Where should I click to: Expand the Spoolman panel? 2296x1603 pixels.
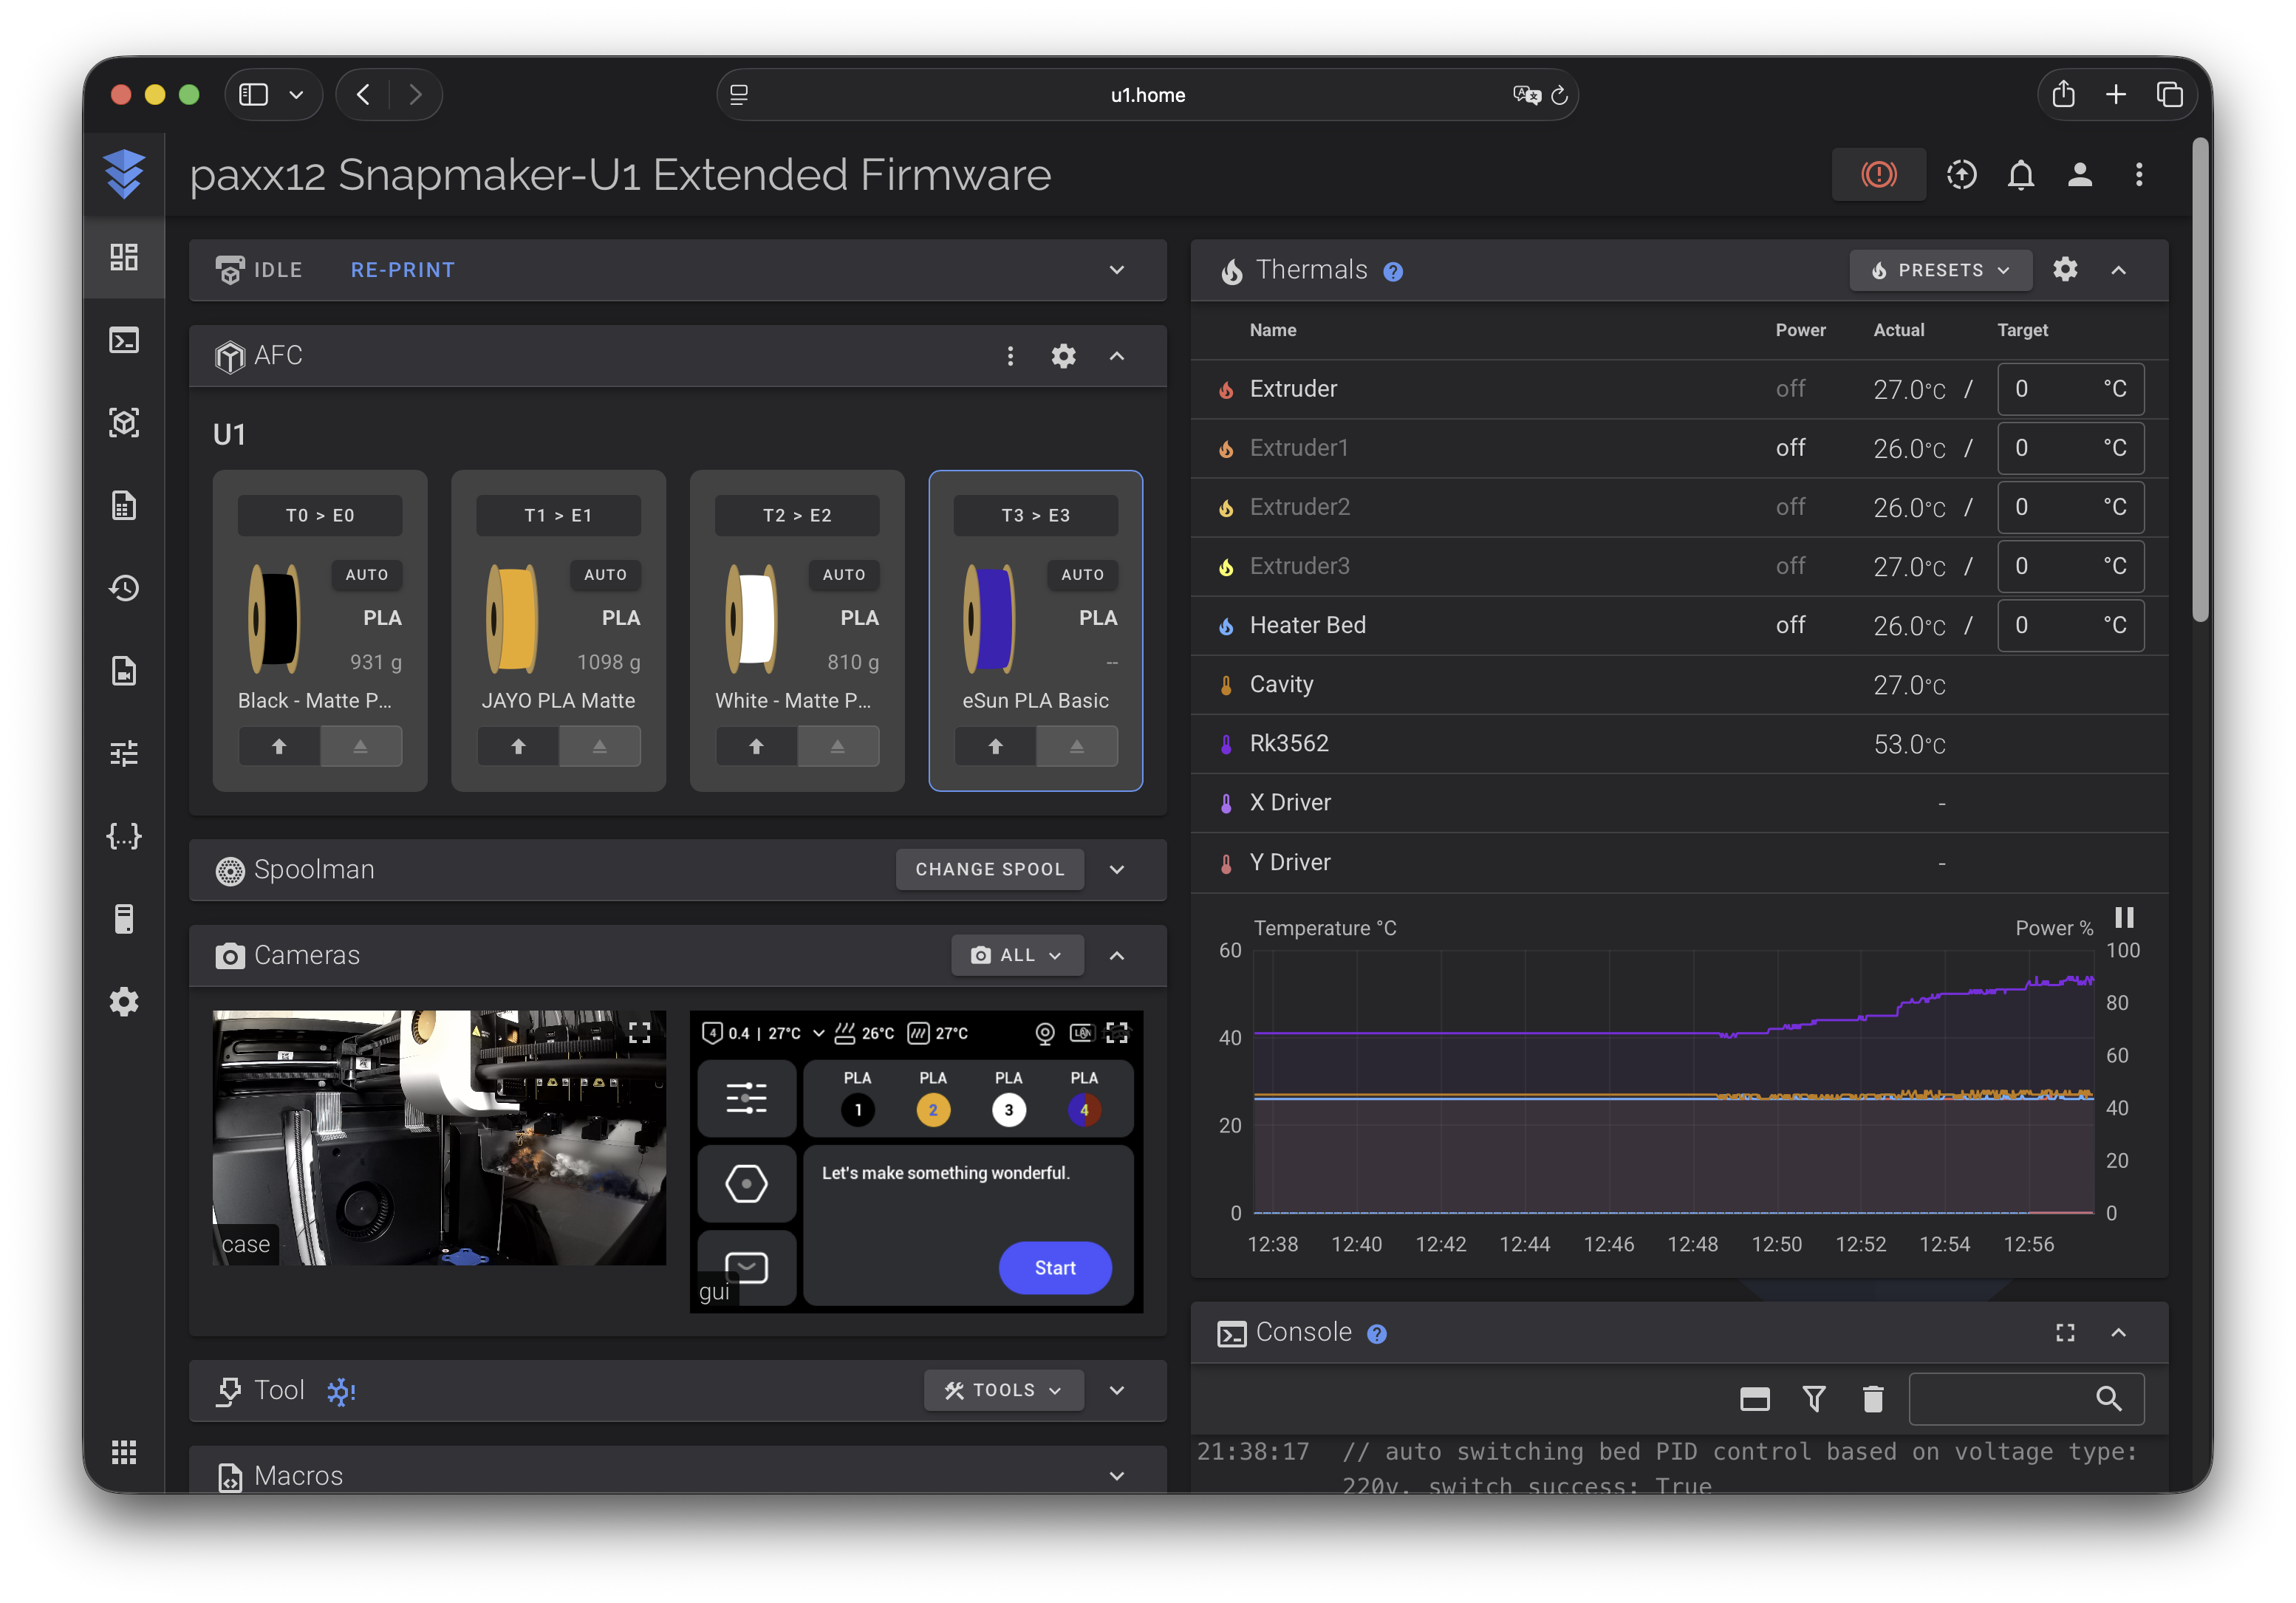click(x=1117, y=870)
